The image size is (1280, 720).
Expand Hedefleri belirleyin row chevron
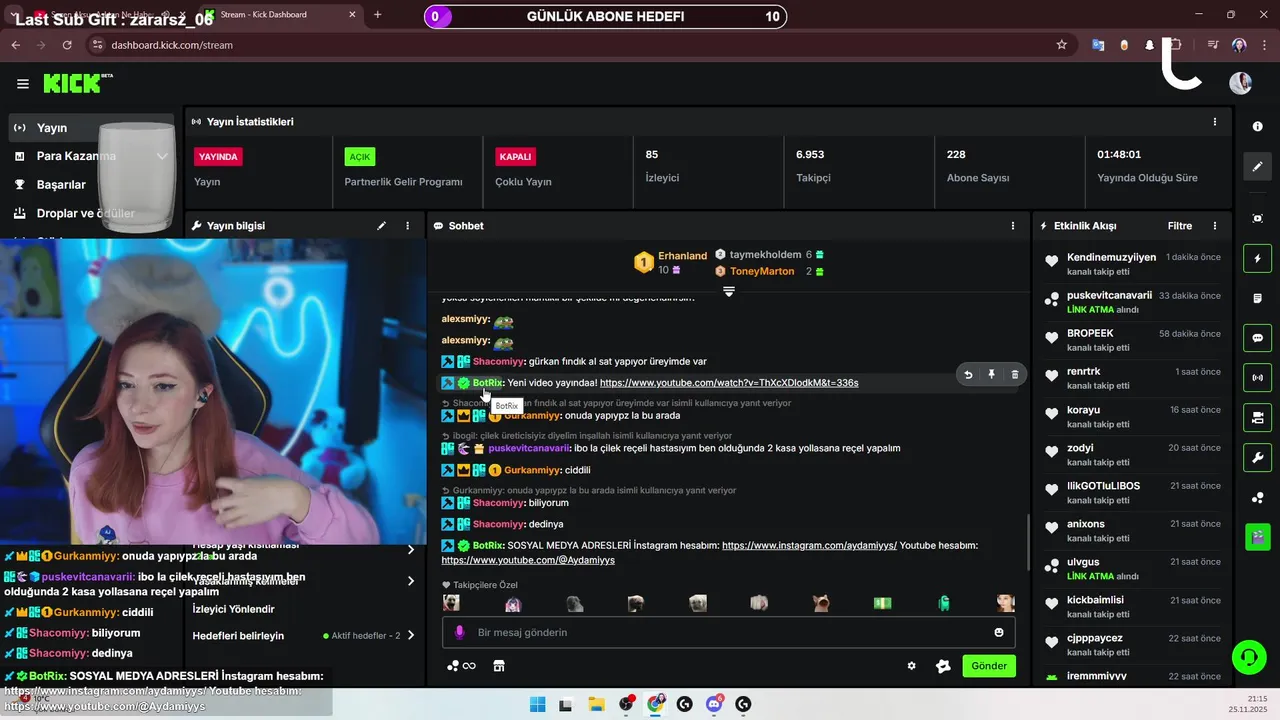tap(411, 635)
